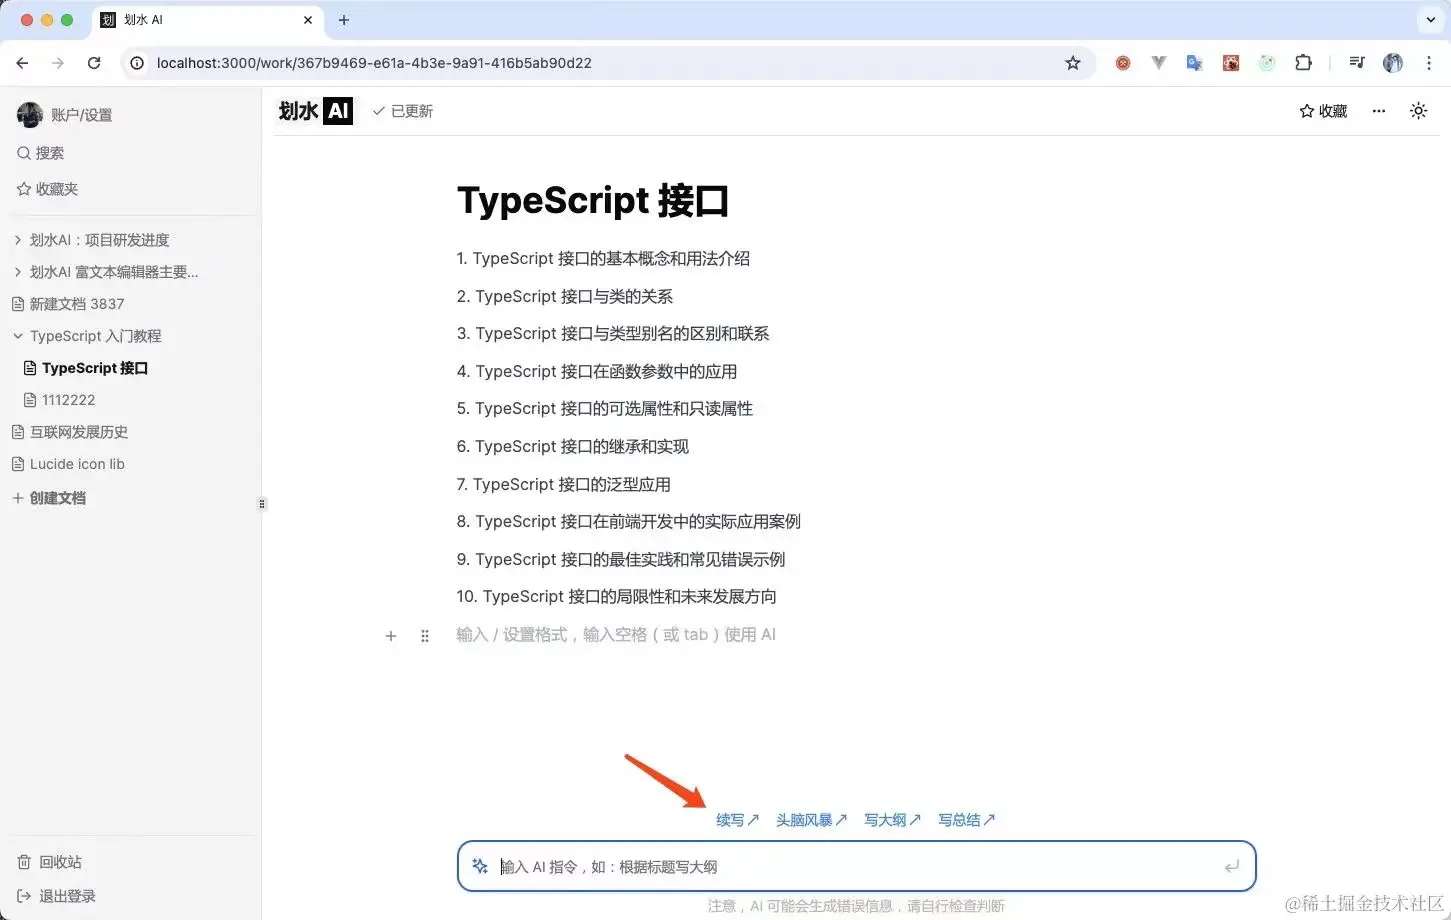The image size is (1451, 920).
Task: Click the 续写 quick action link
Action: tap(737, 820)
